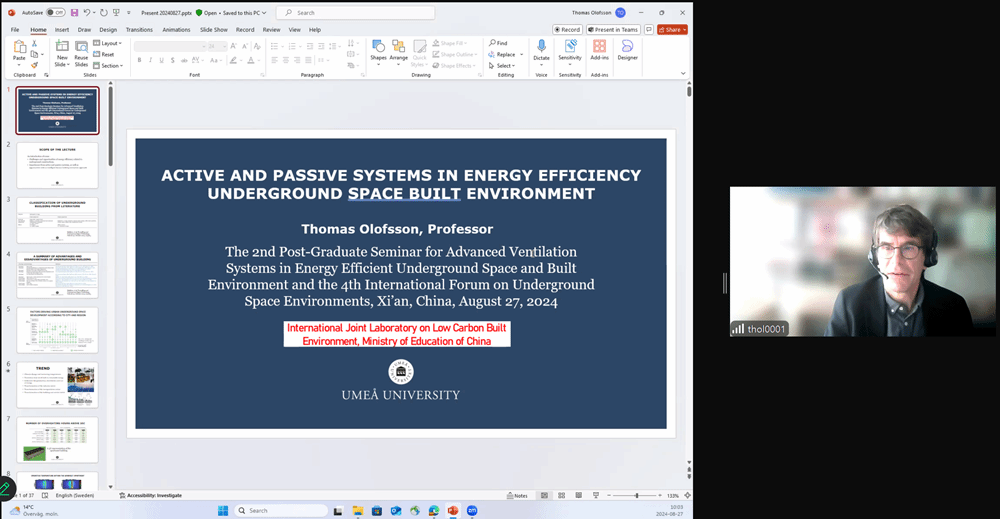1000x519 pixels.
Task: Click the Dictate microphone icon
Action: [x=541, y=46]
